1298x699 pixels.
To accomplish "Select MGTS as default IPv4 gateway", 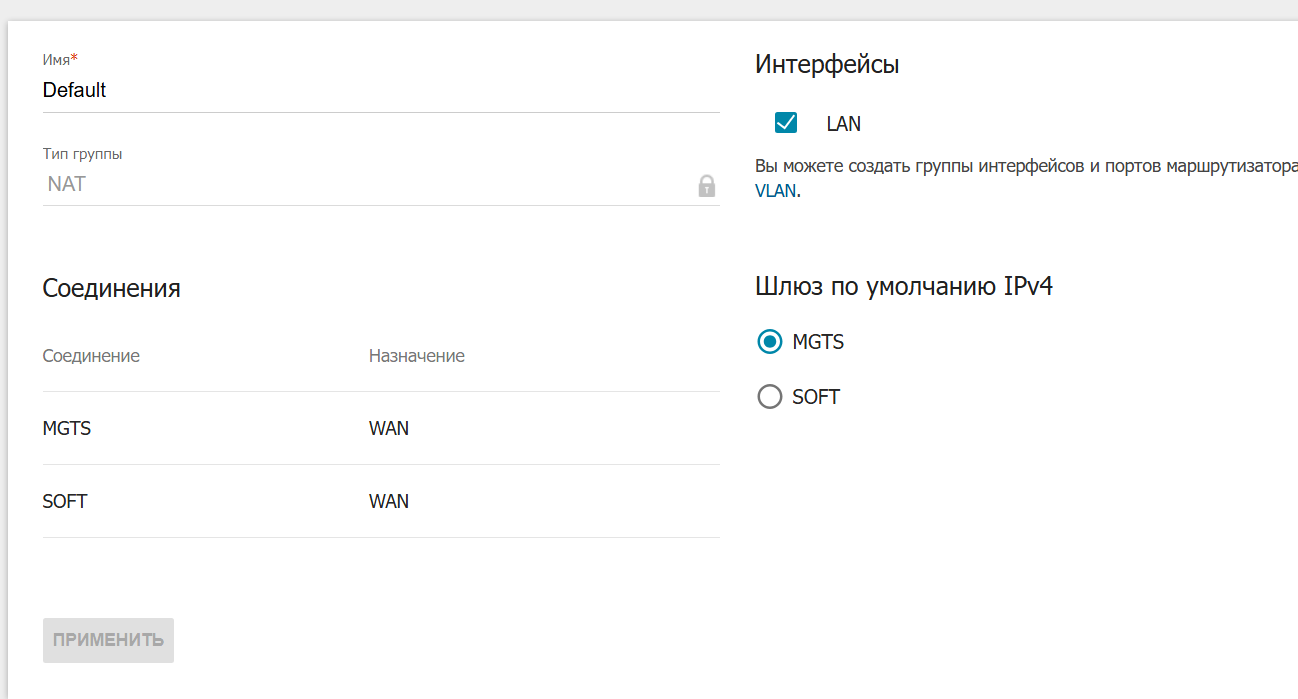I will 770,342.
